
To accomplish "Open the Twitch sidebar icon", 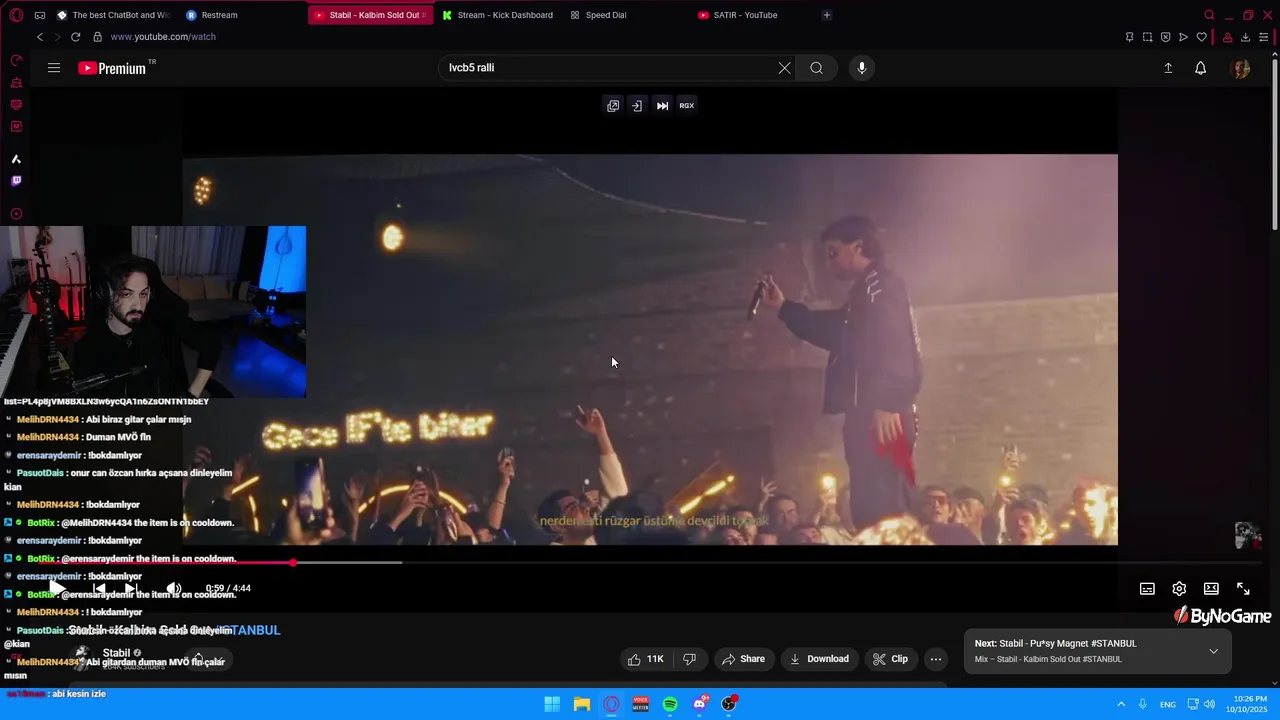I will coord(16,181).
